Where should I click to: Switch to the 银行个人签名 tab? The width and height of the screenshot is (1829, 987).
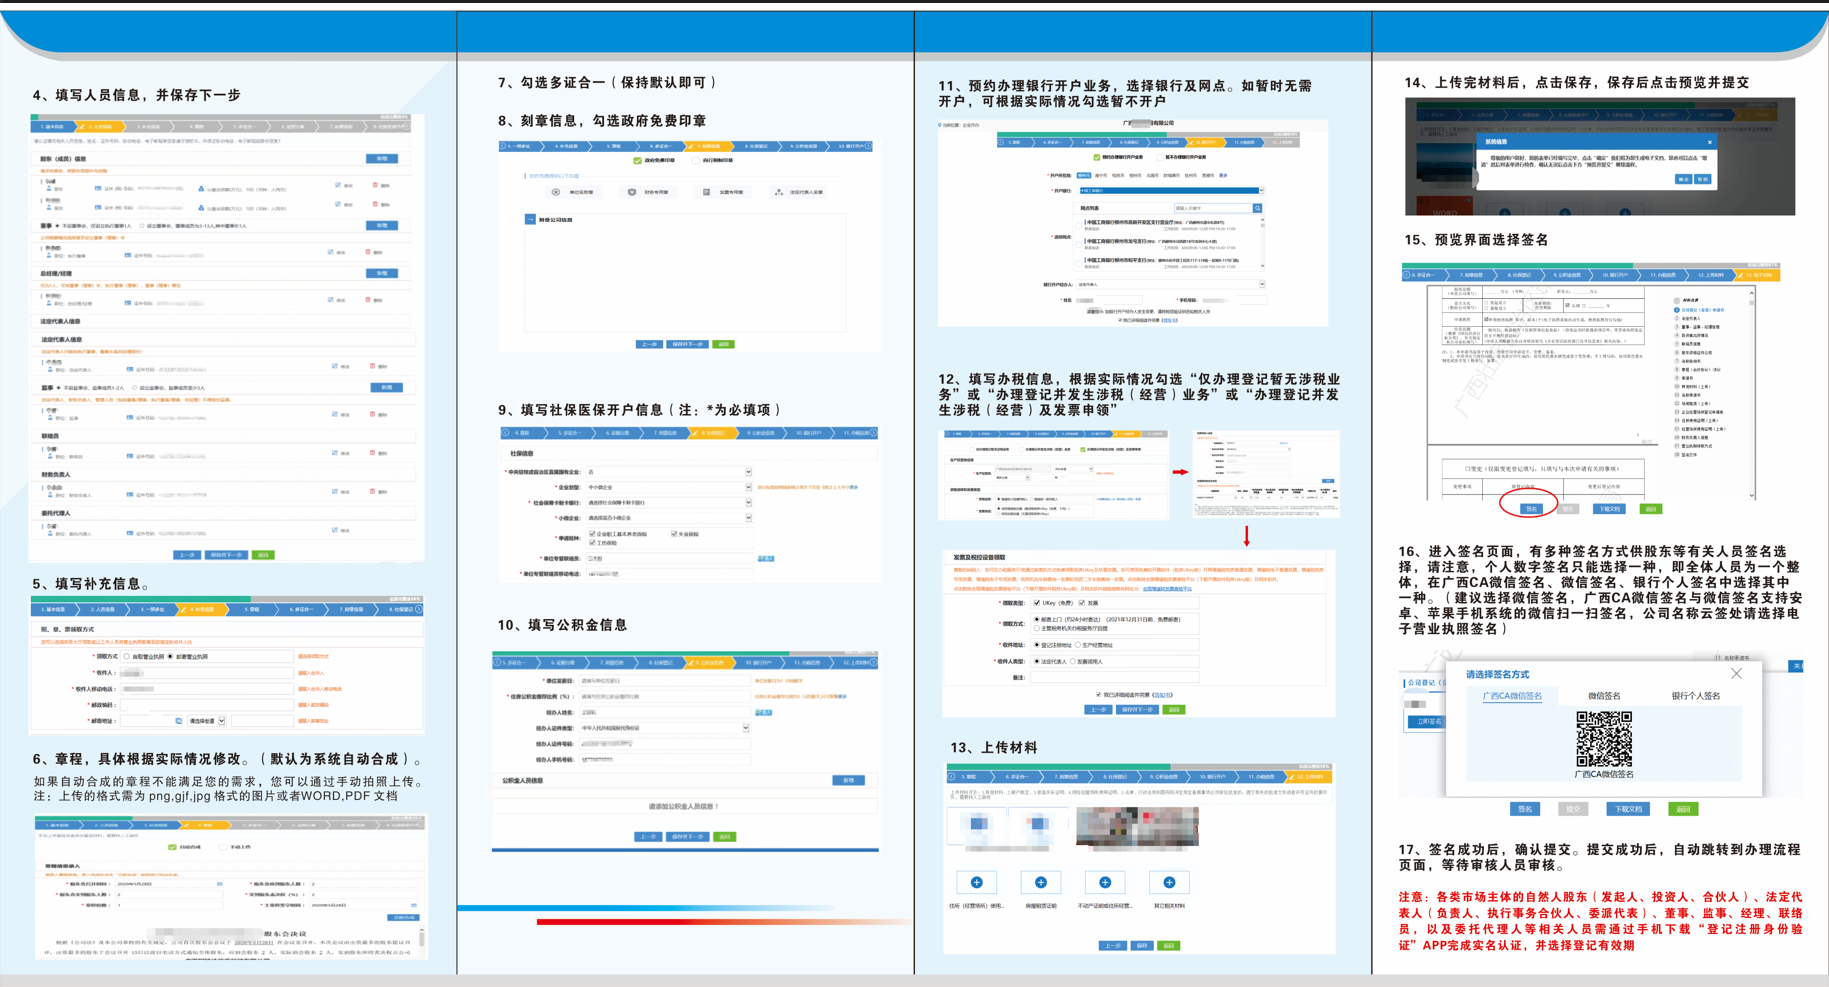point(1695,696)
